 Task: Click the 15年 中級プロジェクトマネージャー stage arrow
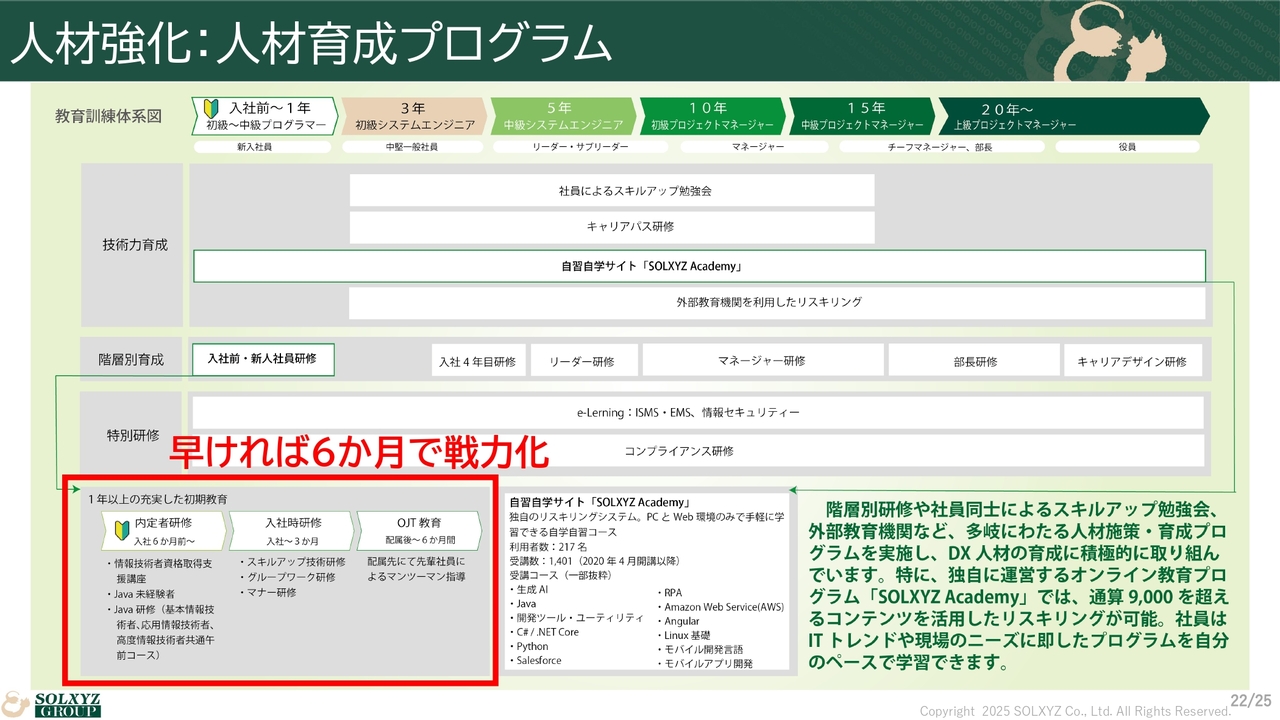861,116
